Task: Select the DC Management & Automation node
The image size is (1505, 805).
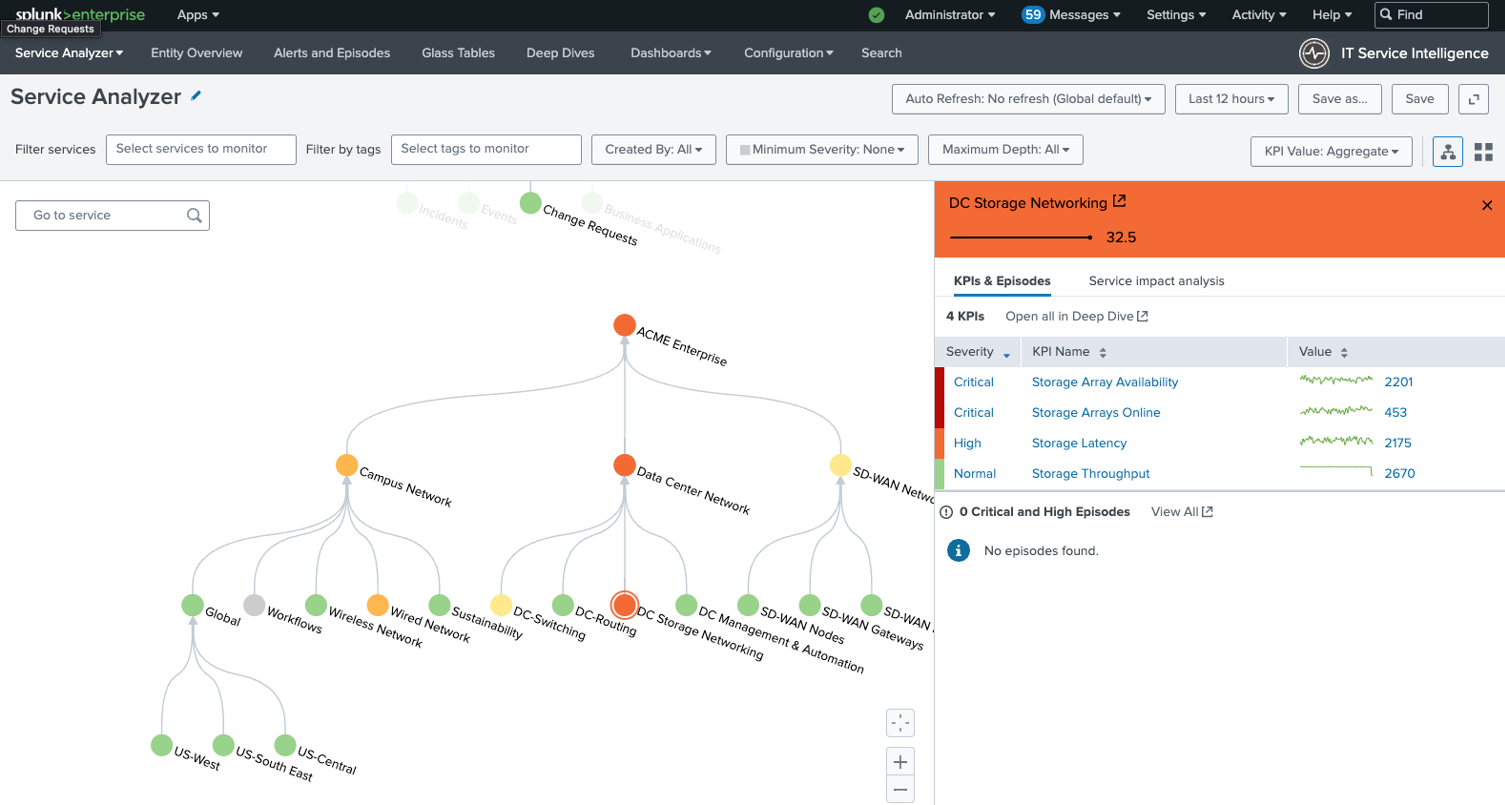Action: (686, 605)
